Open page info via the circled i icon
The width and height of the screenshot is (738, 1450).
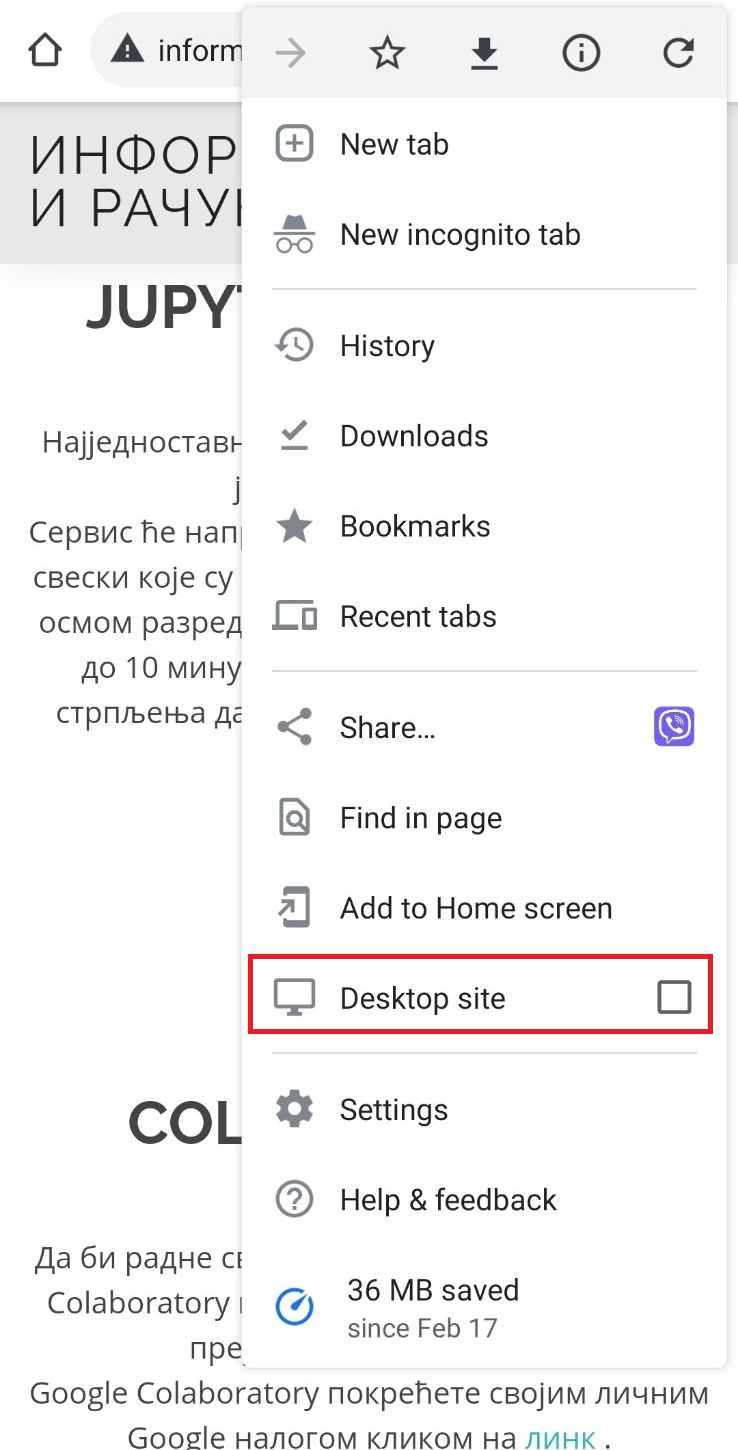point(581,54)
